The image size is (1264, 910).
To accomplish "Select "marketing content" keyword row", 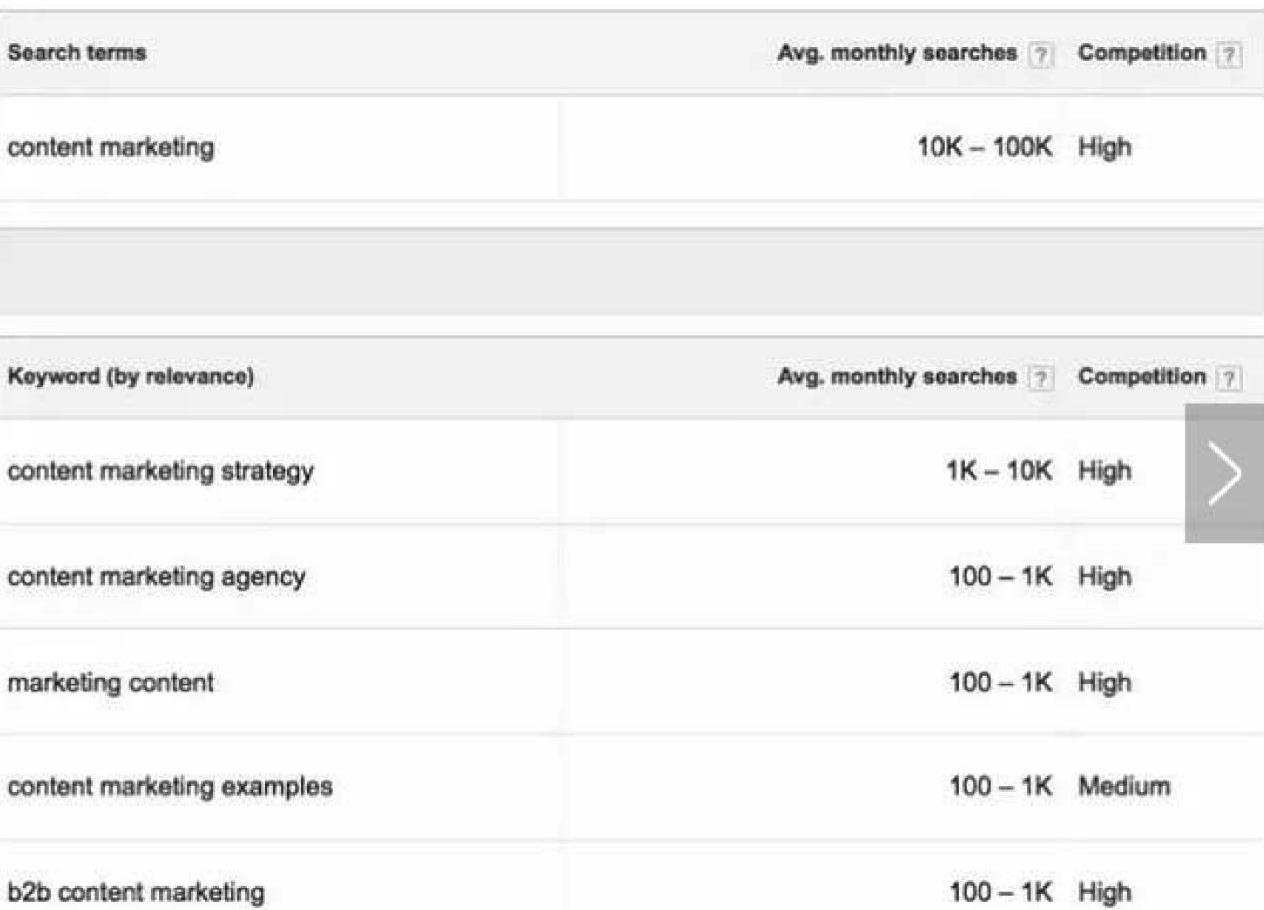I will [111, 683].
